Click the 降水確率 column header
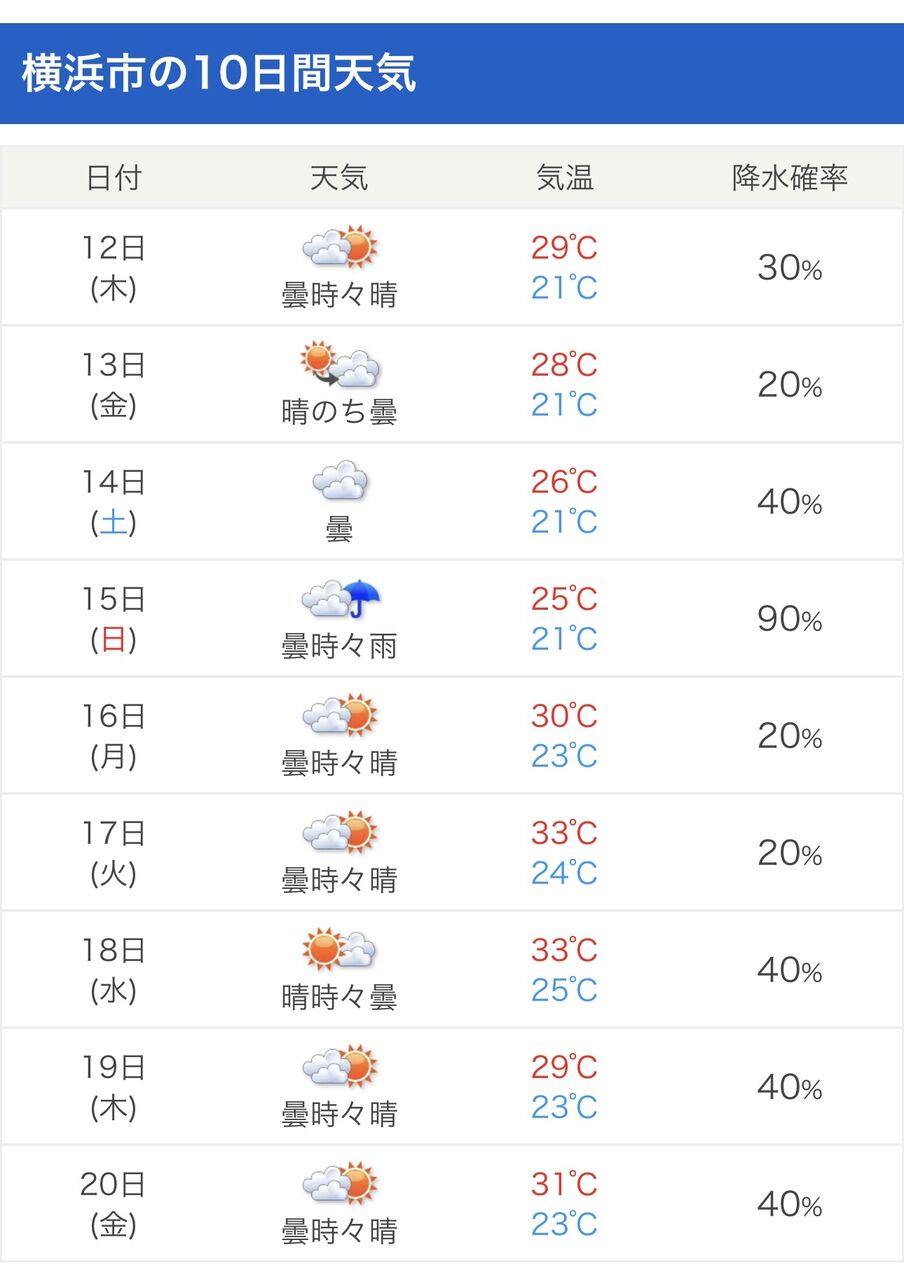 point(790,178)
